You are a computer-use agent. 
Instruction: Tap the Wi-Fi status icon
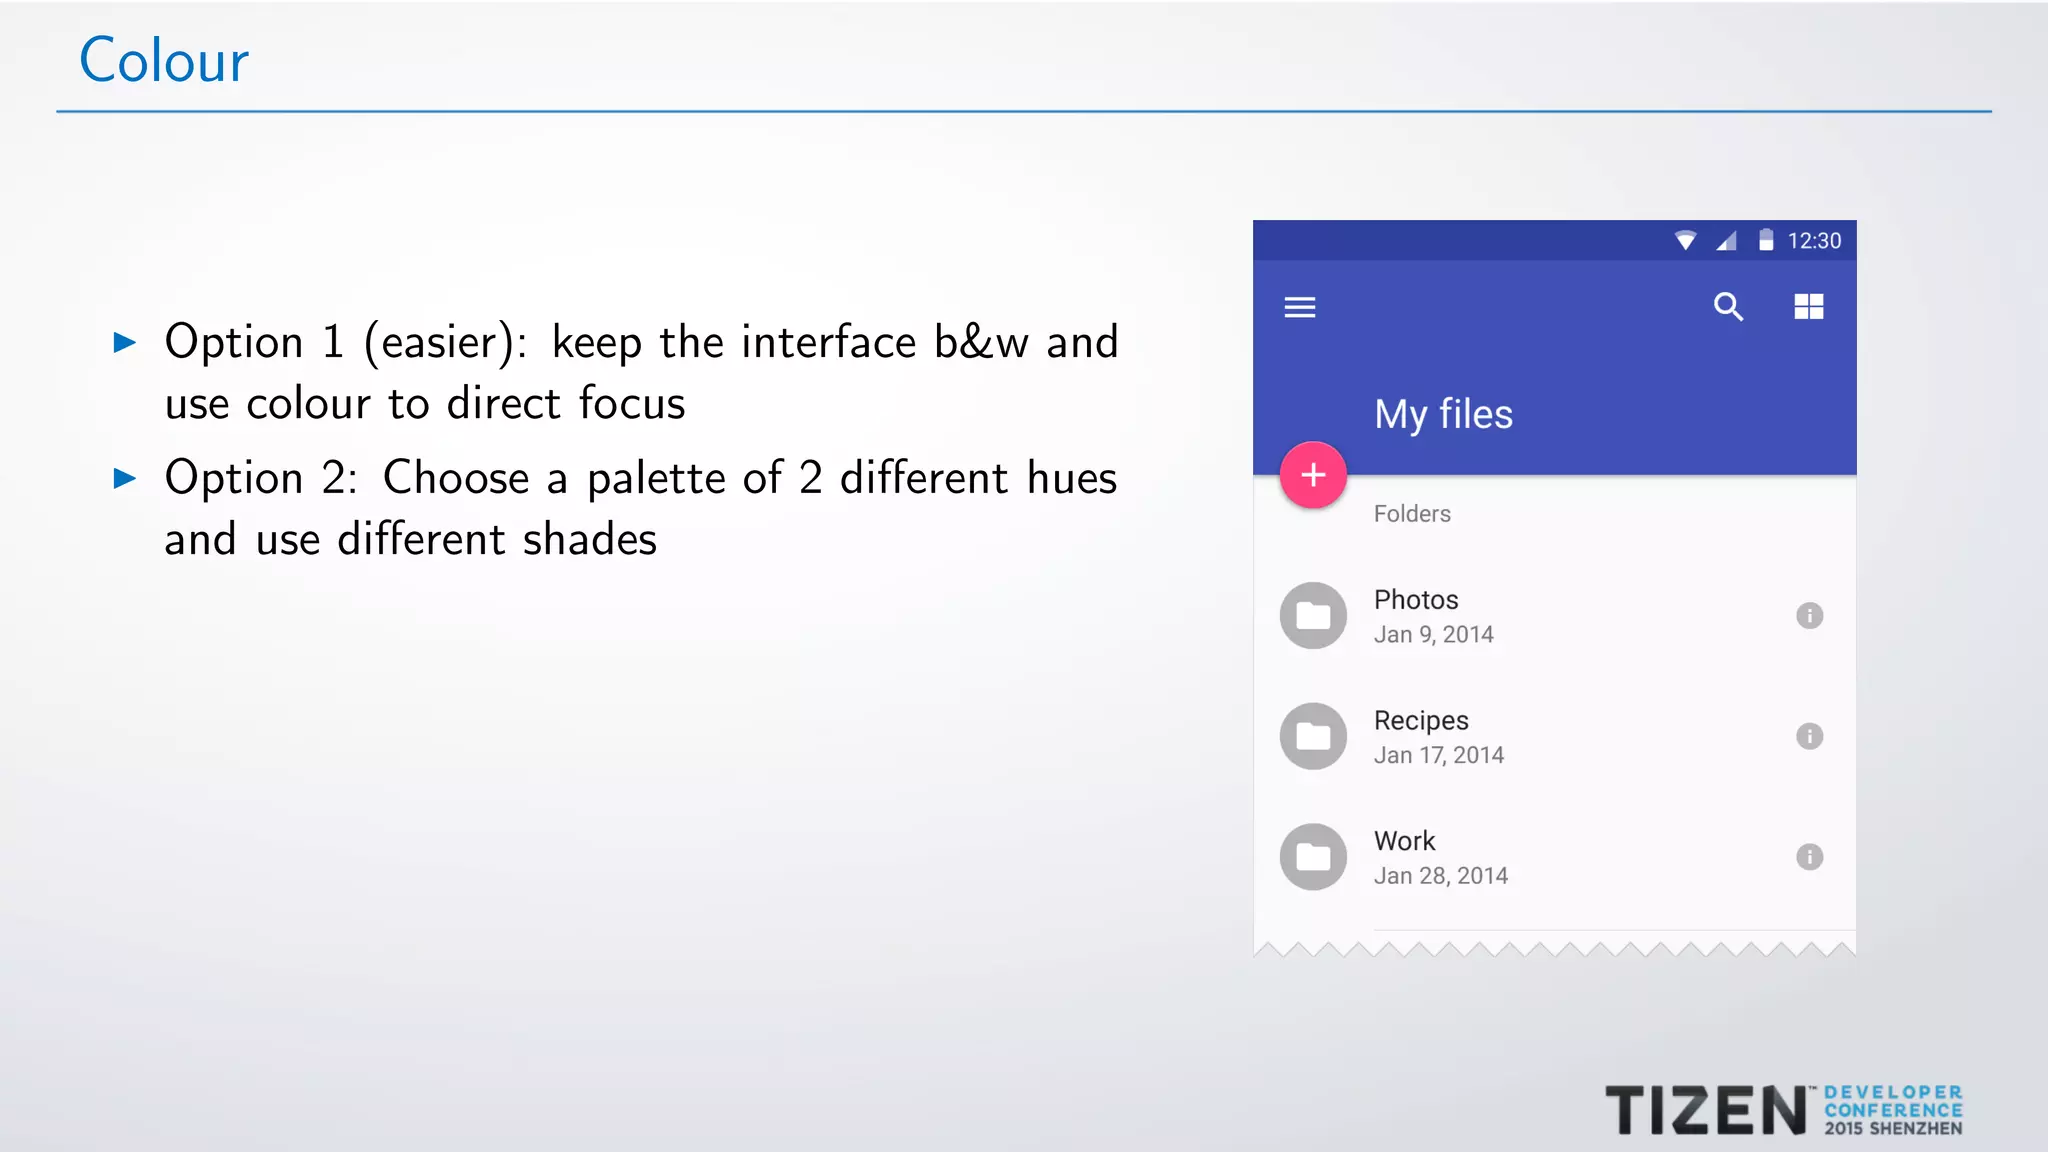click(x=1685, y=241)
